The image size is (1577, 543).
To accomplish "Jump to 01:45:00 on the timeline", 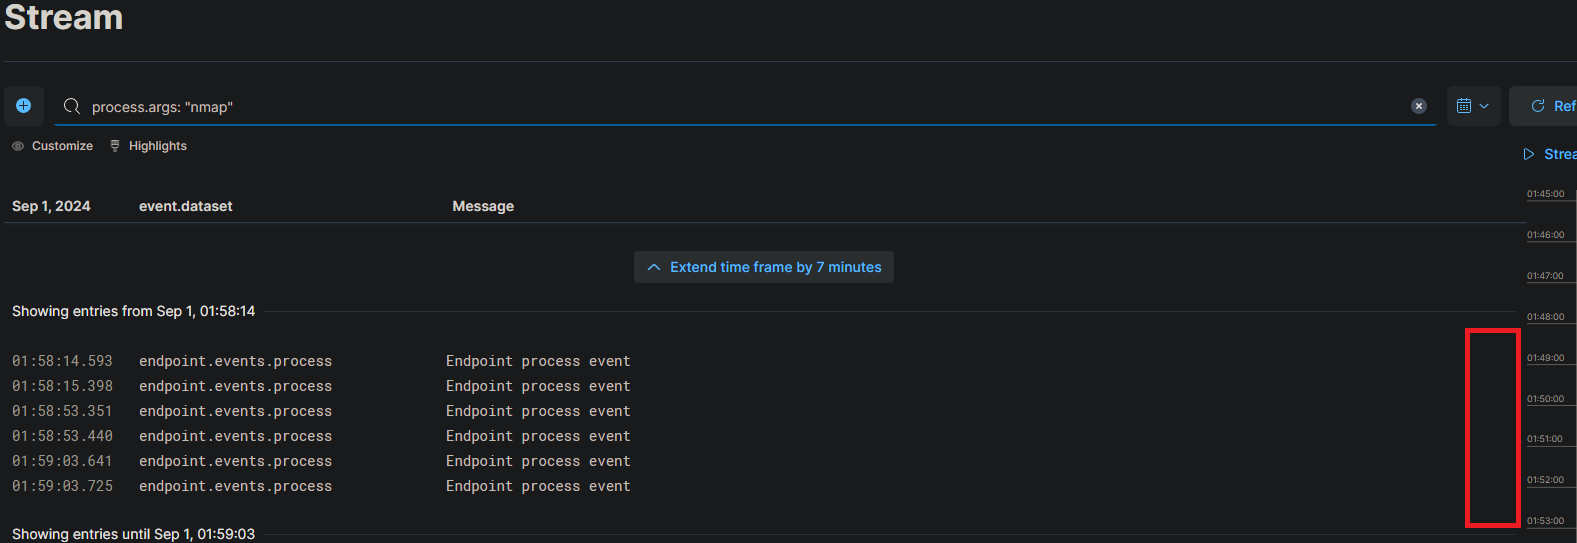I will 1545,194.
